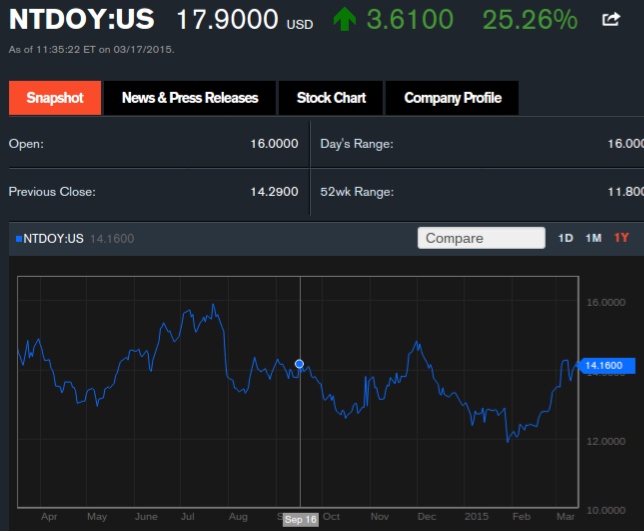Screen dimensions: 644x531
Task: Switch chart range to 1M
Action: 593,238
